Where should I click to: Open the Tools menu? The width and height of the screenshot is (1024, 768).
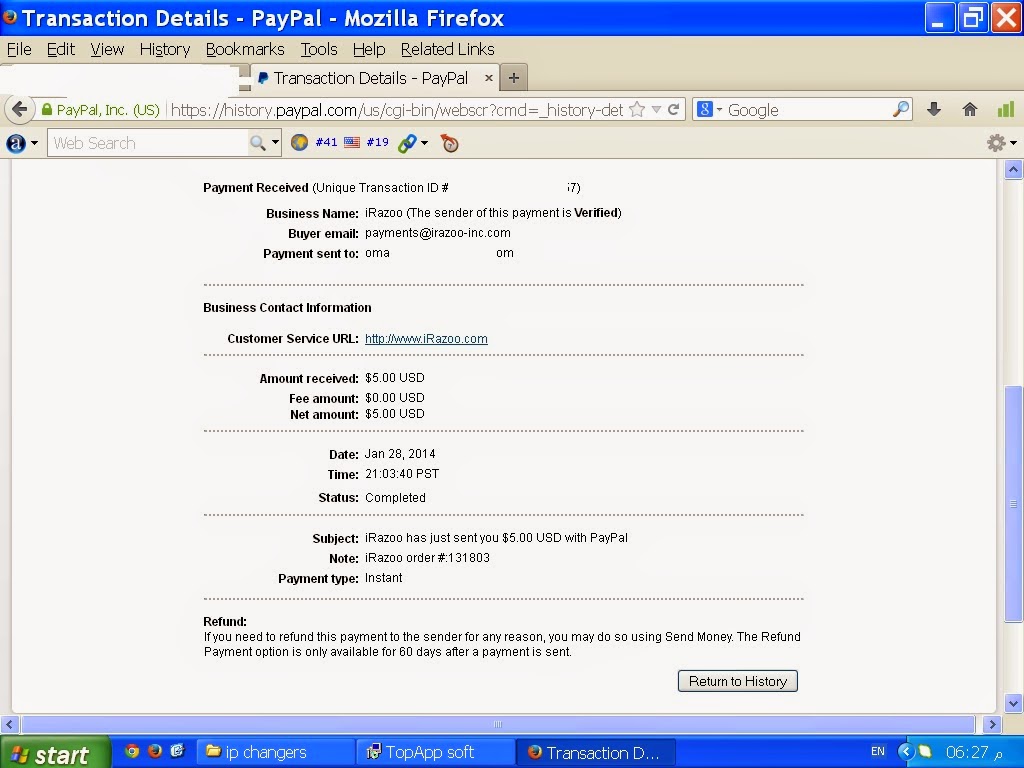point(319,50)
